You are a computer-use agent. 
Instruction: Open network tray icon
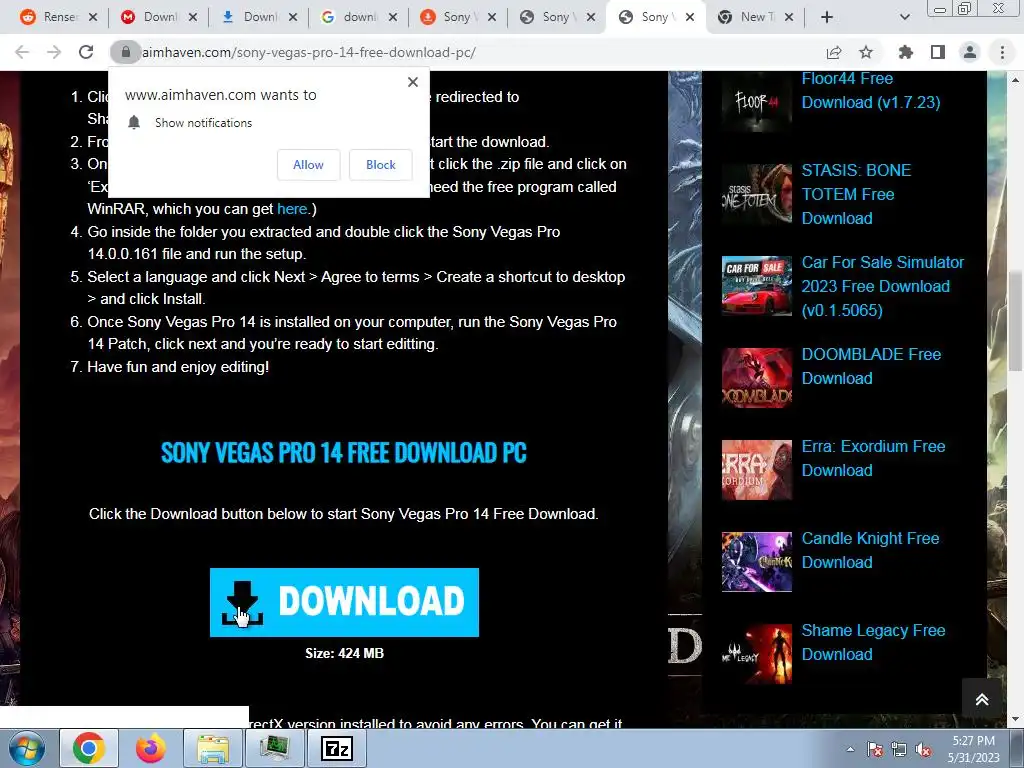(899, 750)
